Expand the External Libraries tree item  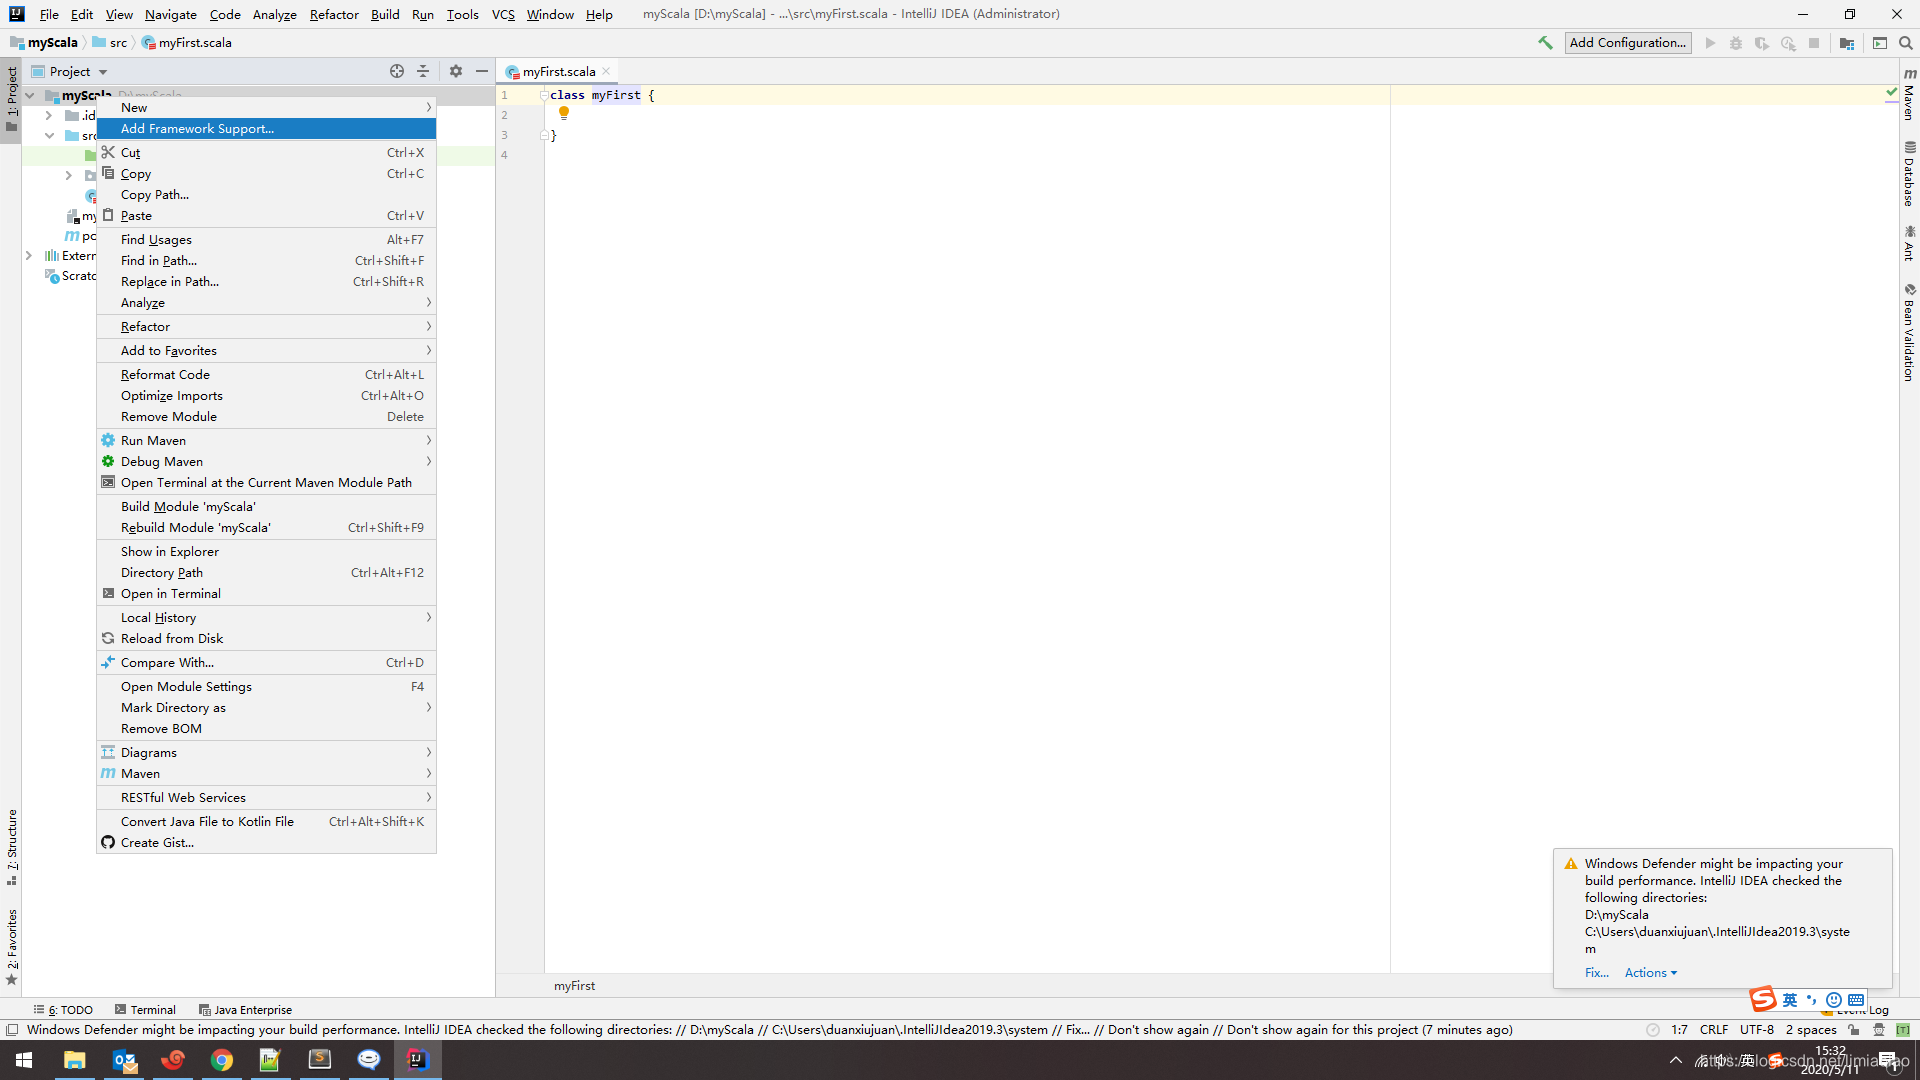click(29, 256)
